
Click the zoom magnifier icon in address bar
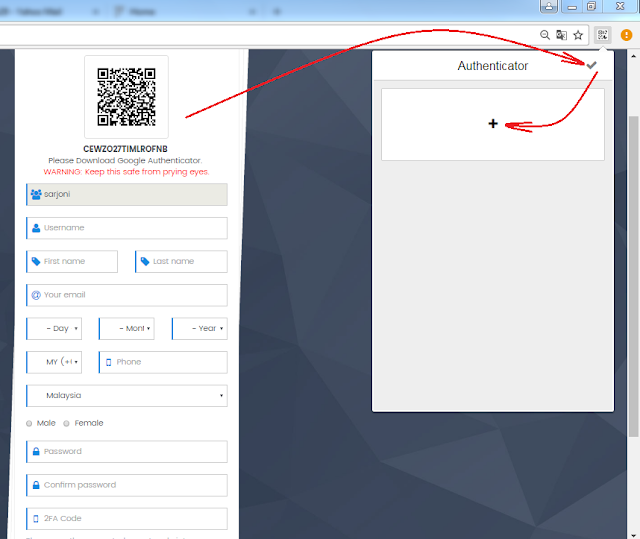point(544,35)
